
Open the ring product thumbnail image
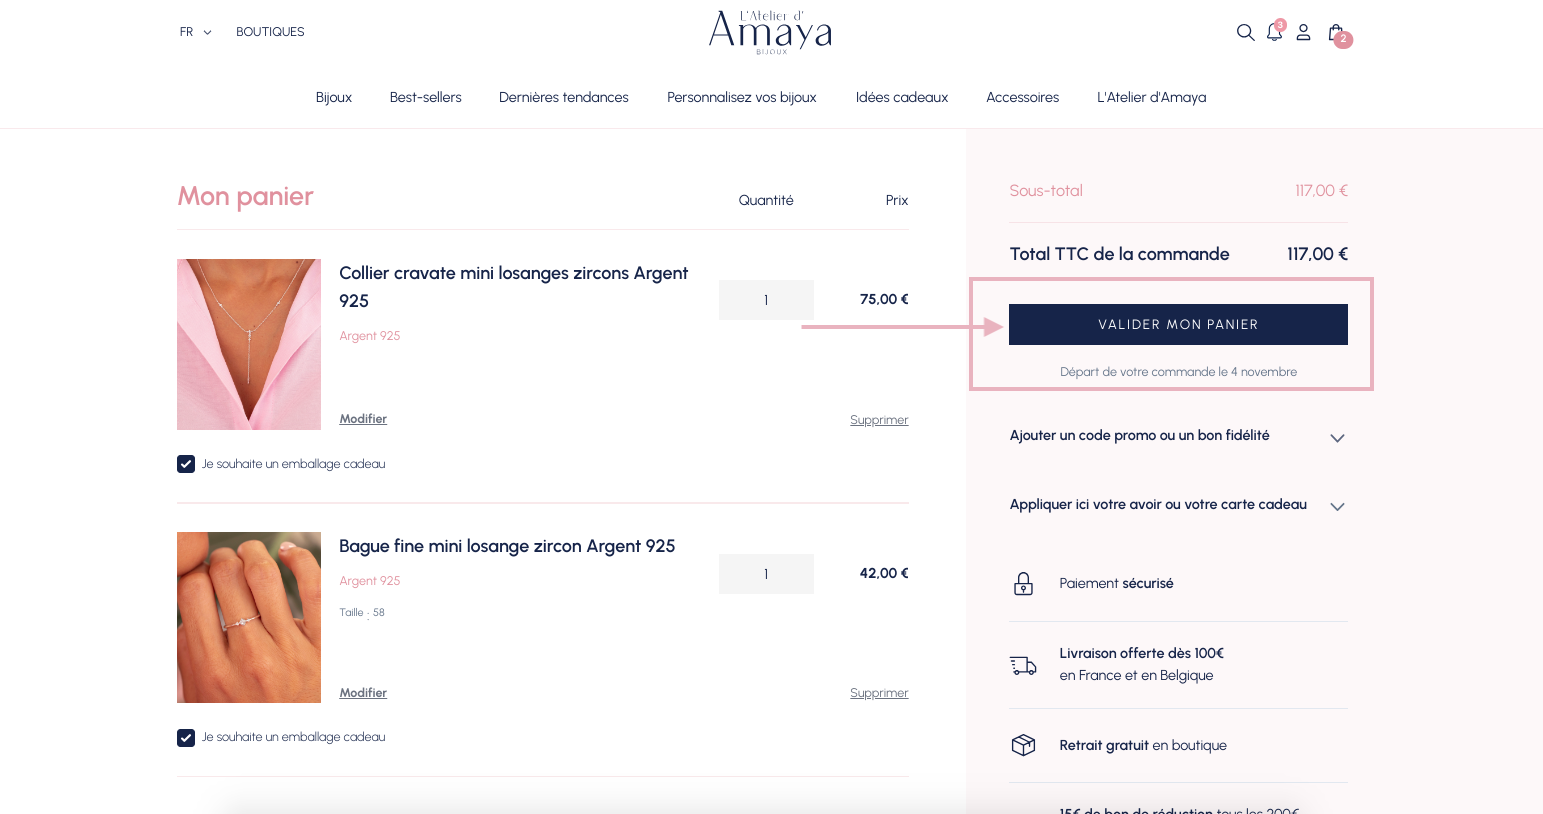coord(249,617)
